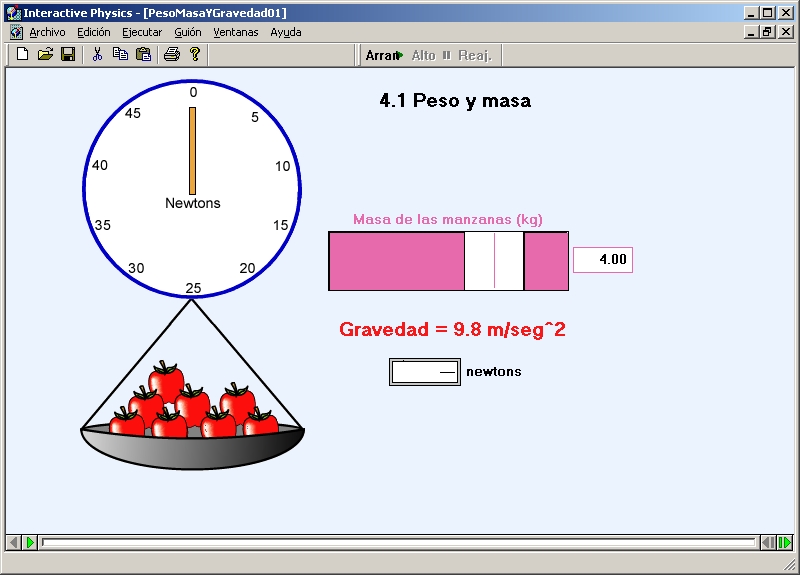This screenshot has height=575, width=800.
Task: Close the inner document window
Action: (786, 32)
